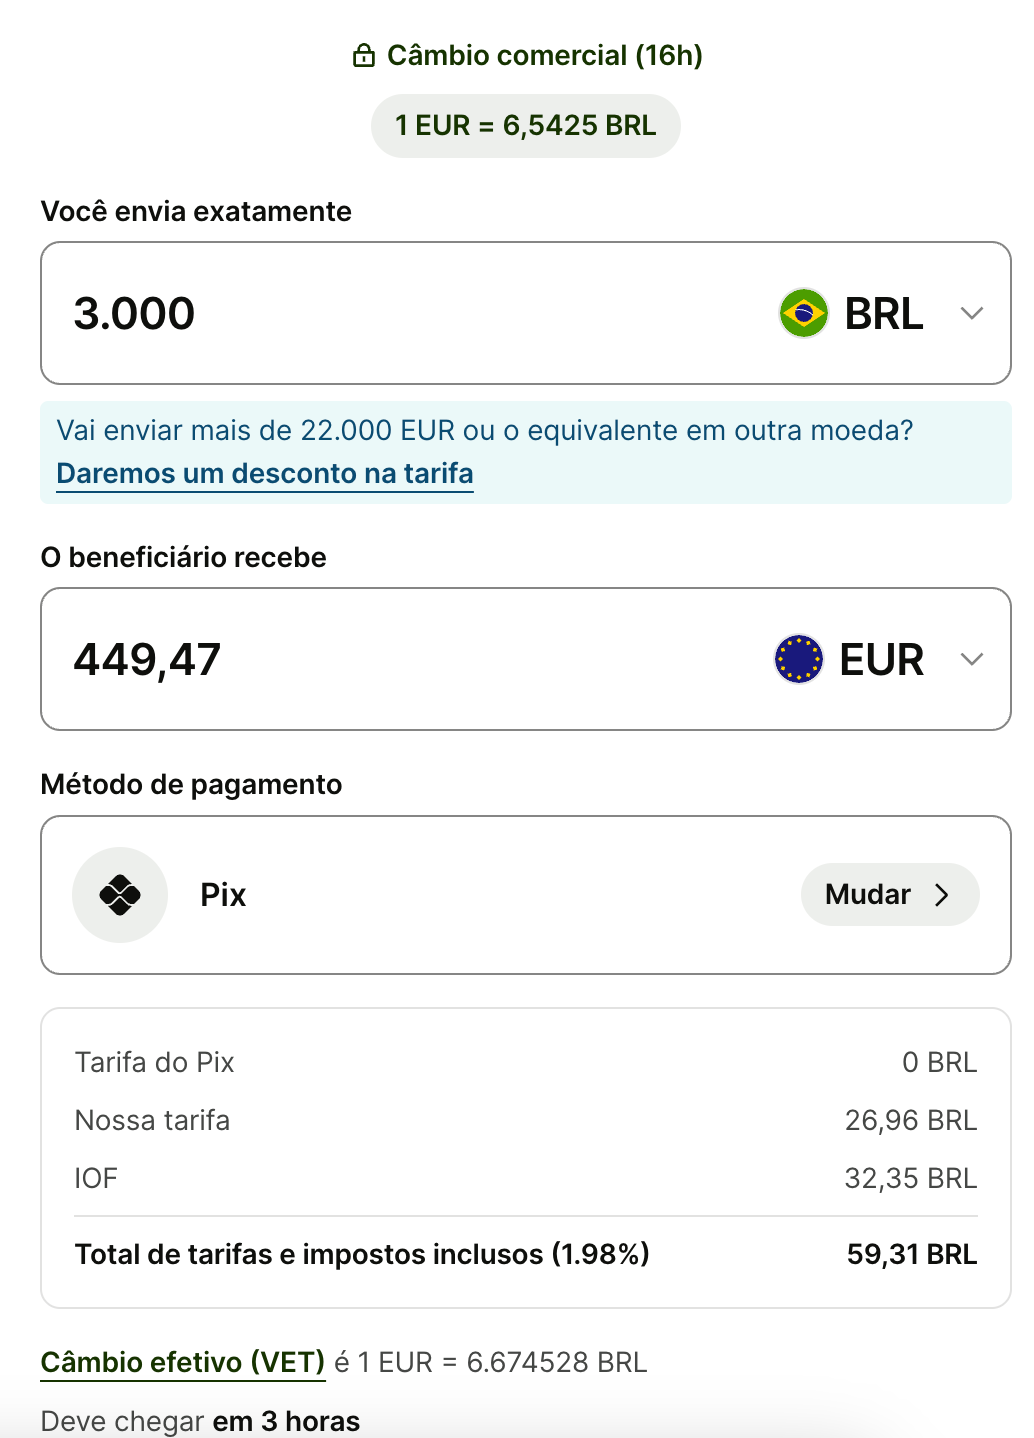Open the EUR currency label selector

point(881,660)
